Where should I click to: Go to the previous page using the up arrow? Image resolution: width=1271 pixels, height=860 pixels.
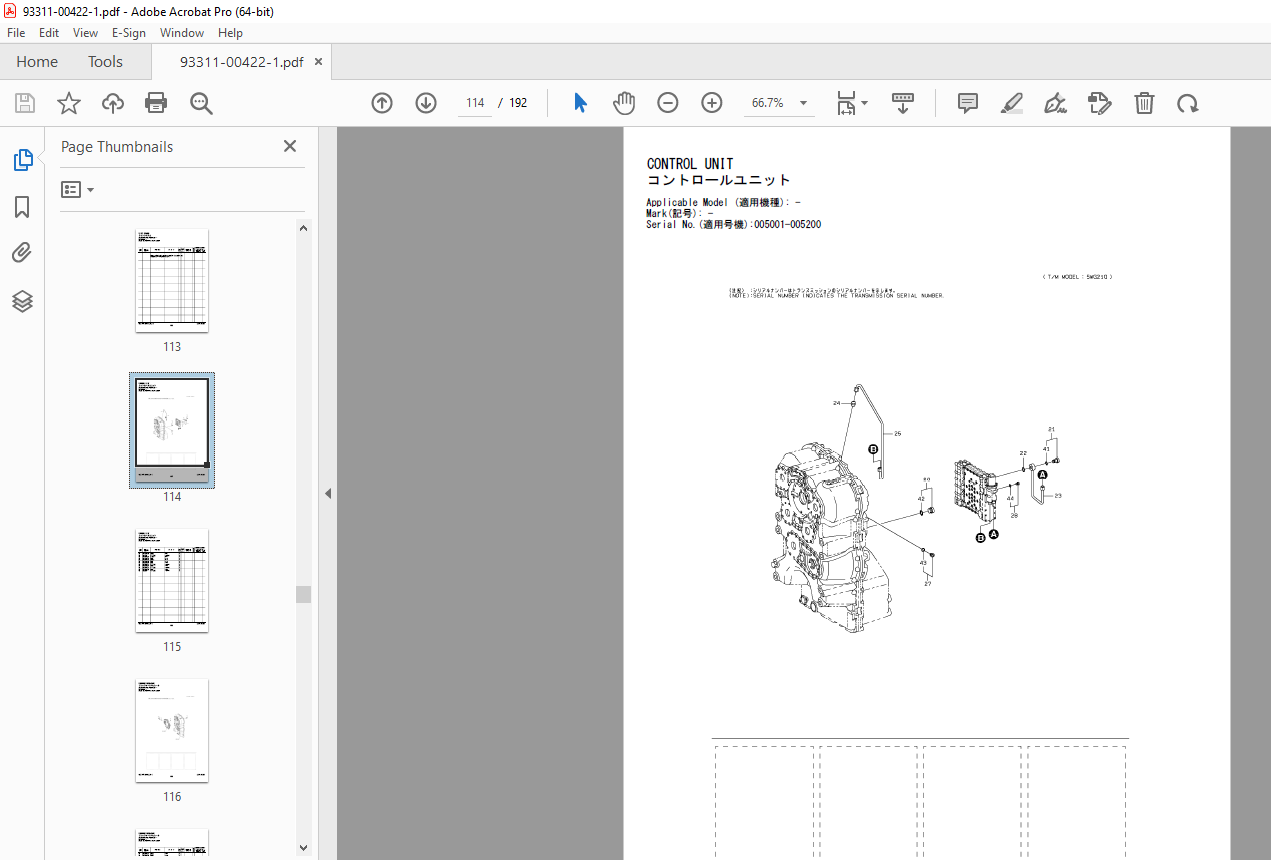tap(382, 103)
